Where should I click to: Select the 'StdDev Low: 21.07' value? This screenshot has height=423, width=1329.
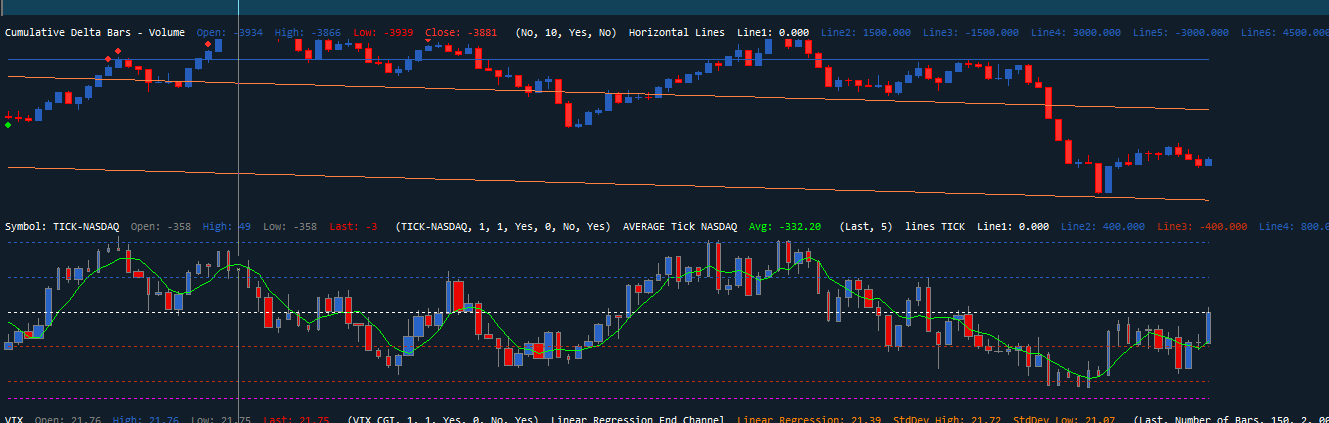[1064, 418]
